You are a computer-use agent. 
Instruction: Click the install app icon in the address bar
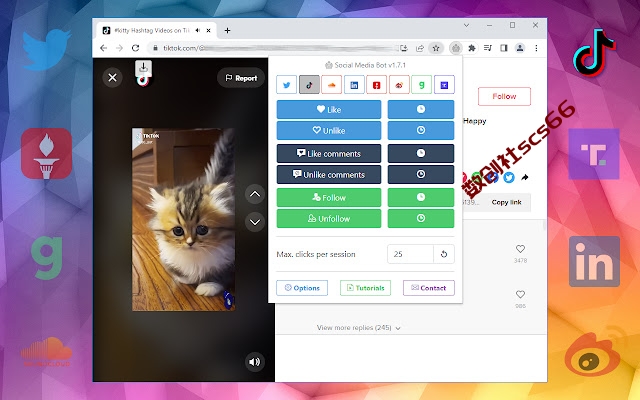404,48
